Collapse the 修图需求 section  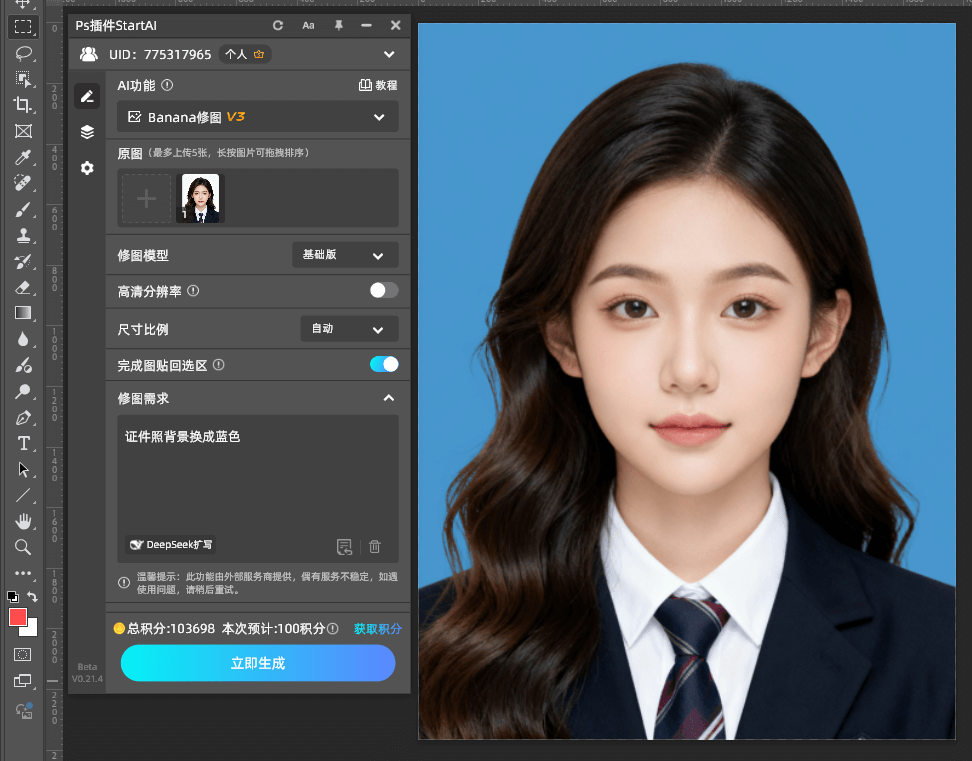(388, 397)
